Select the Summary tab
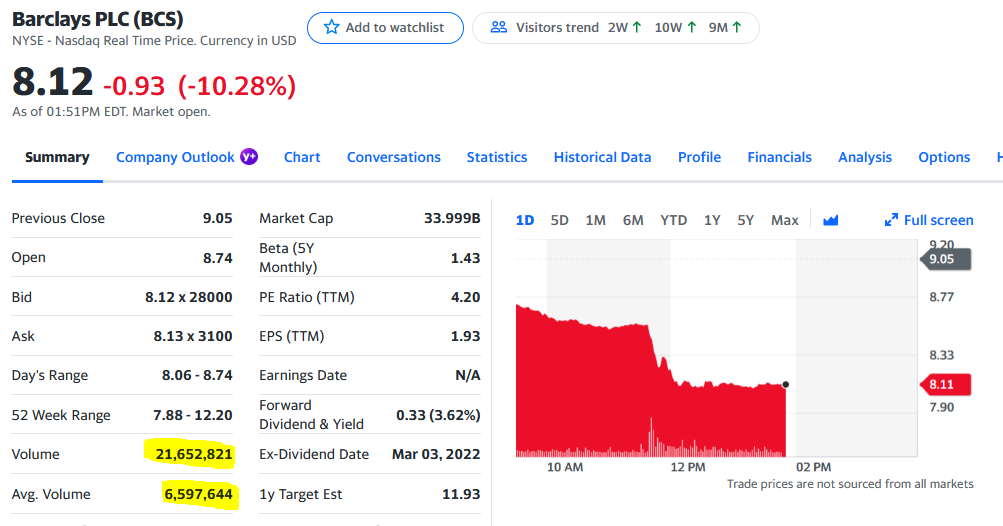This screenshot has width=1003, height=526. 57,157
